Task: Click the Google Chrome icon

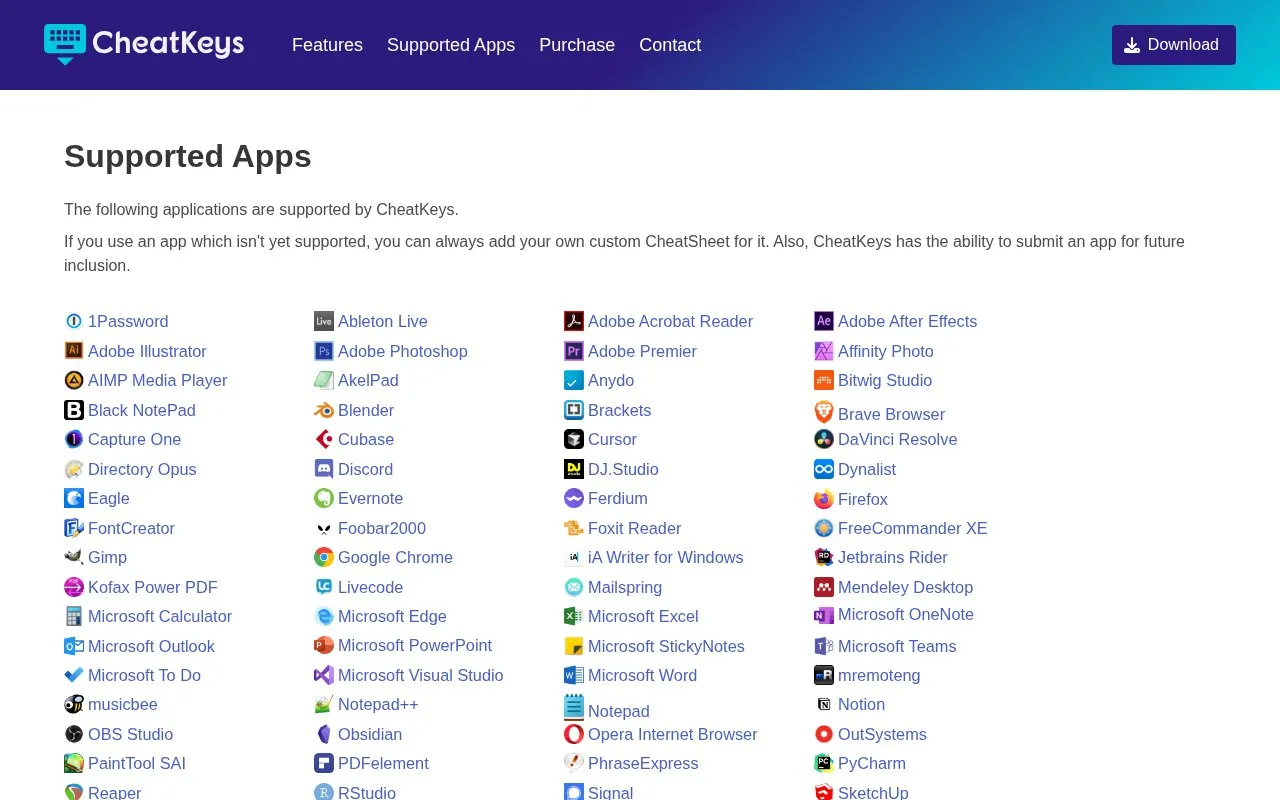Action: pyautogui.click(x=324, y=557)
